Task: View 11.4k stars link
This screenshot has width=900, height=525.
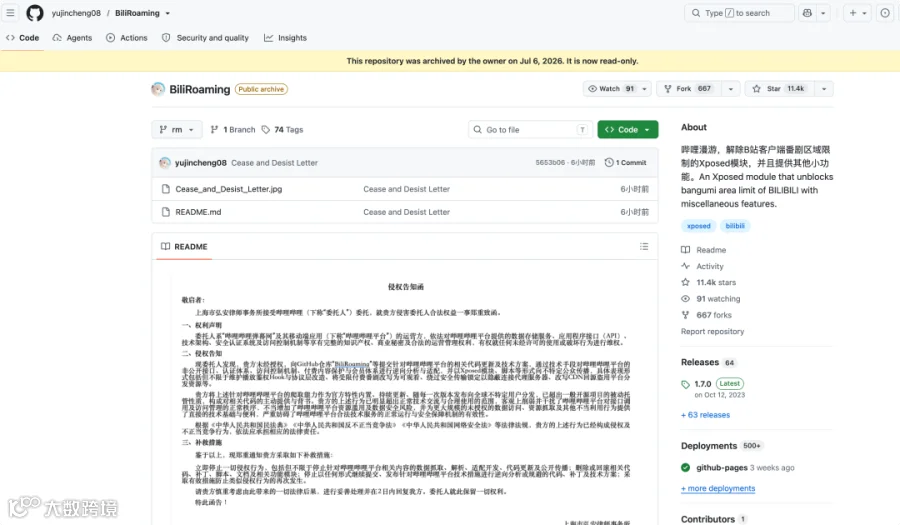Action: tap(708, 282)
